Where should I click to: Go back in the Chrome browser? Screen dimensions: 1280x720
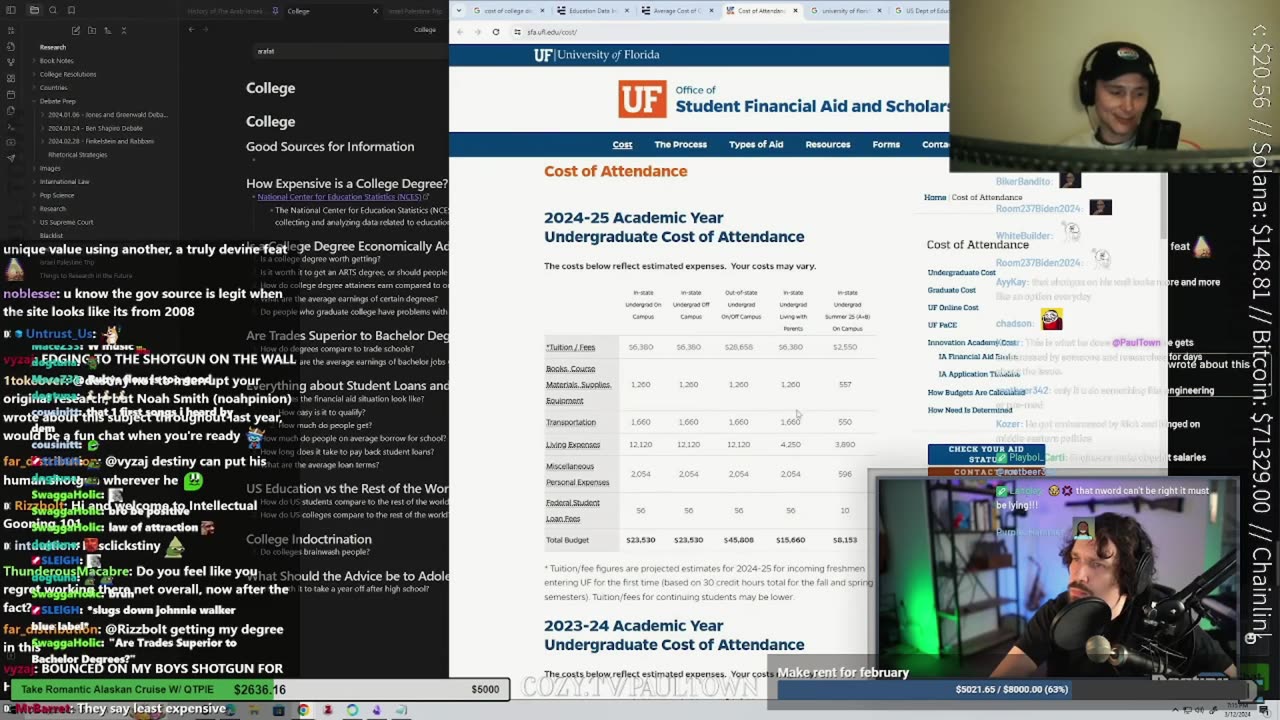point(460,32)
